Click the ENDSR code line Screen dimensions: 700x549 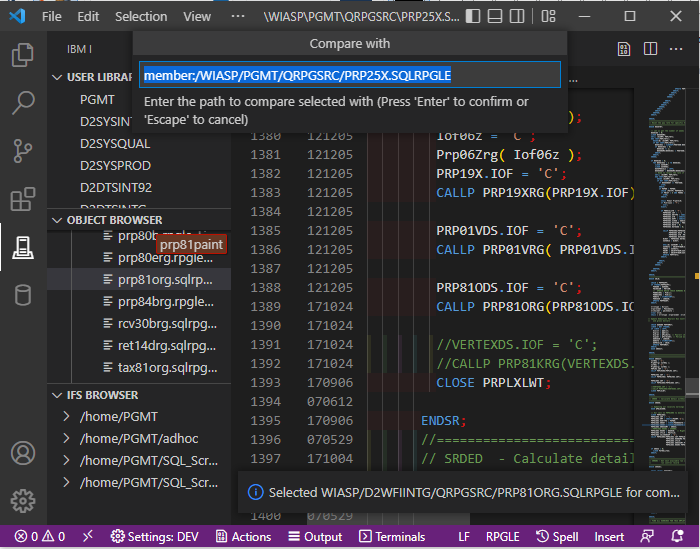pos(444,421)
